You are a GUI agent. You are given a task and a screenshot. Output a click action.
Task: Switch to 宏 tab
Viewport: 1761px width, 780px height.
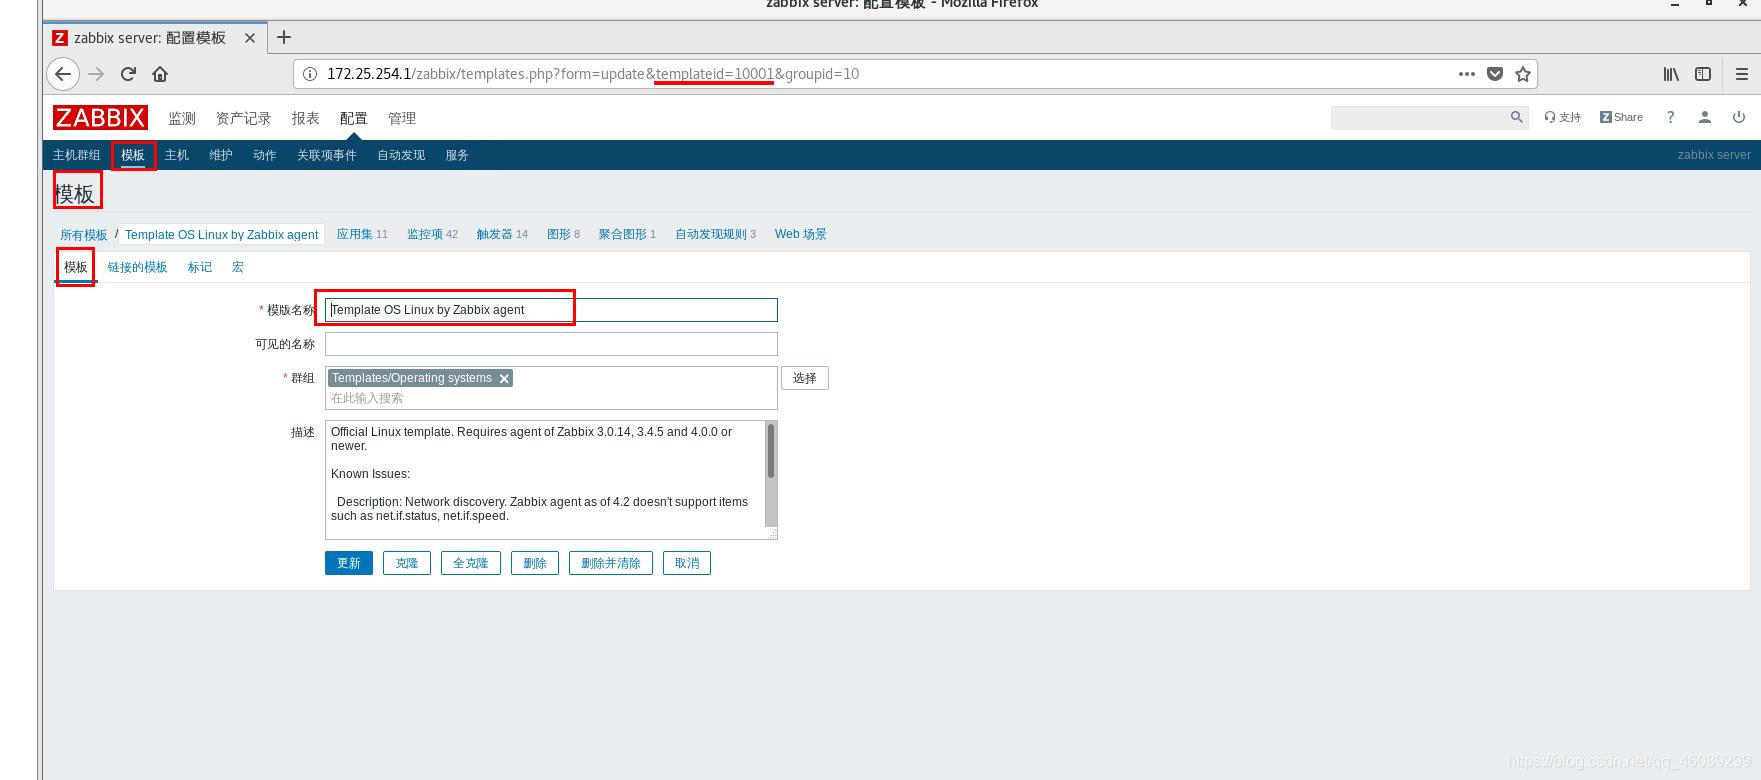click(238, 267)
